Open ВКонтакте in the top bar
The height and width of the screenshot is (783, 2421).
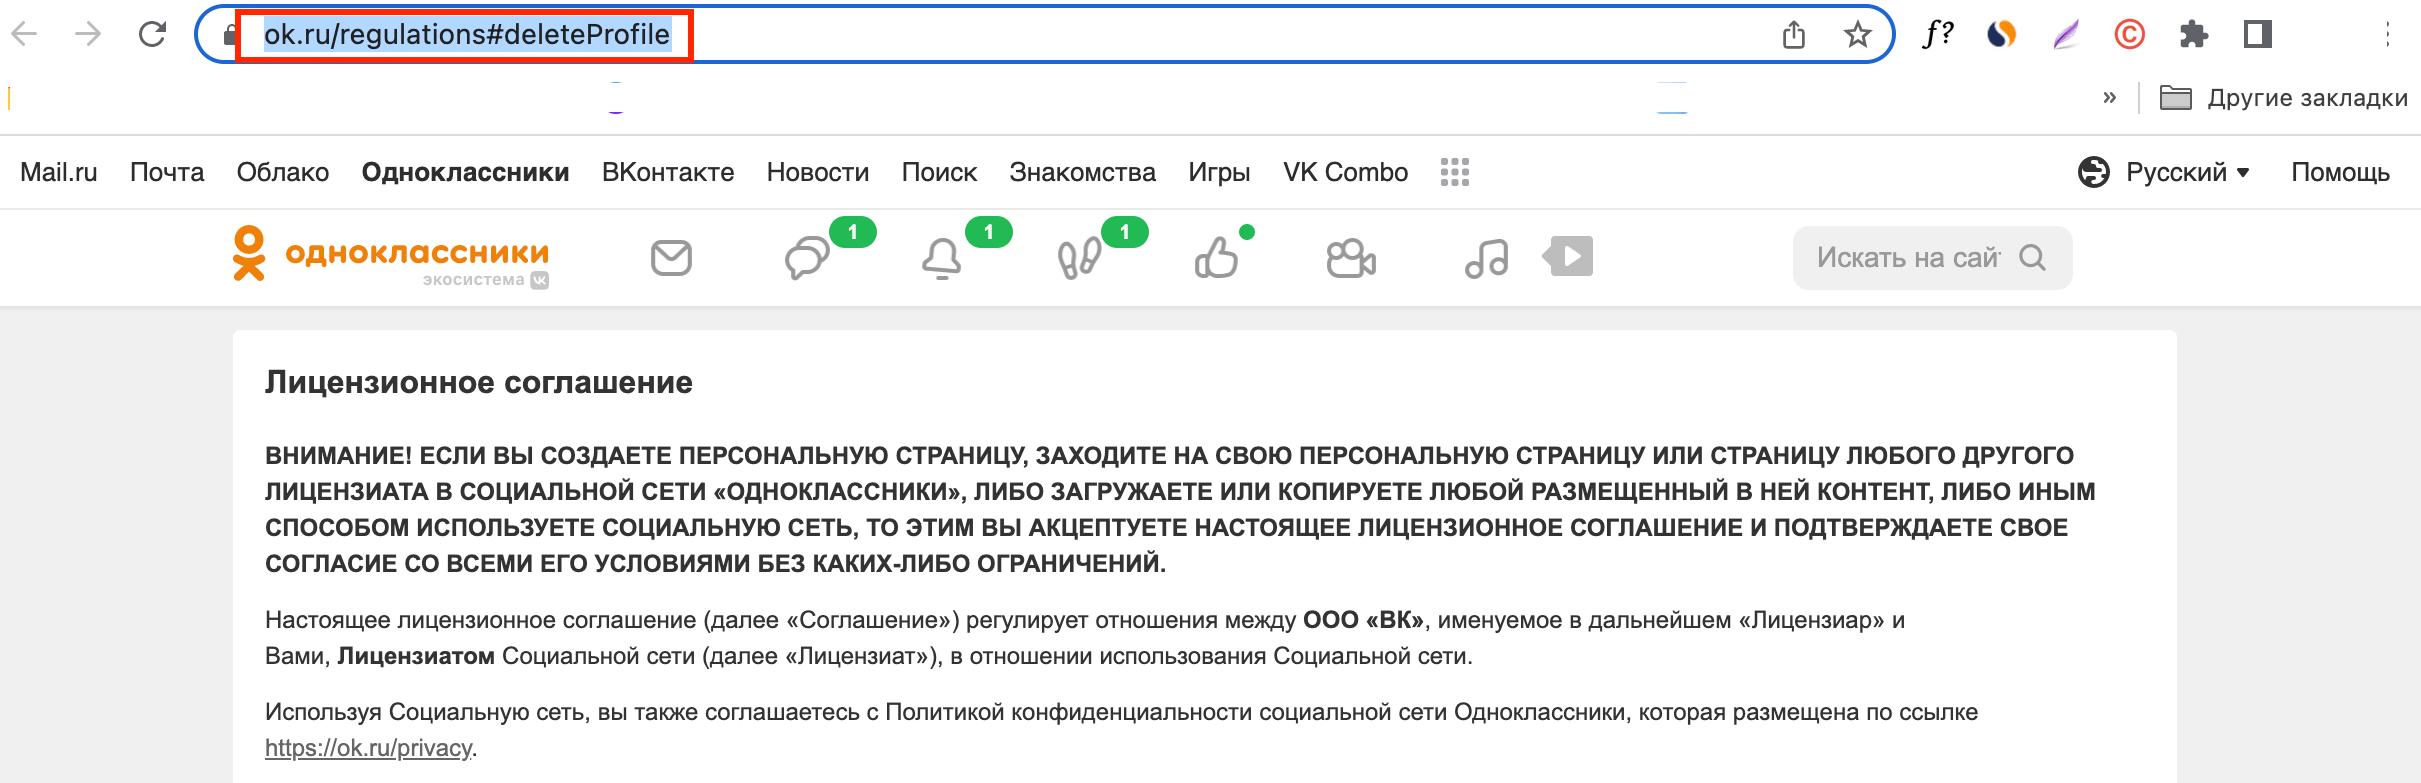coord(668,172)
